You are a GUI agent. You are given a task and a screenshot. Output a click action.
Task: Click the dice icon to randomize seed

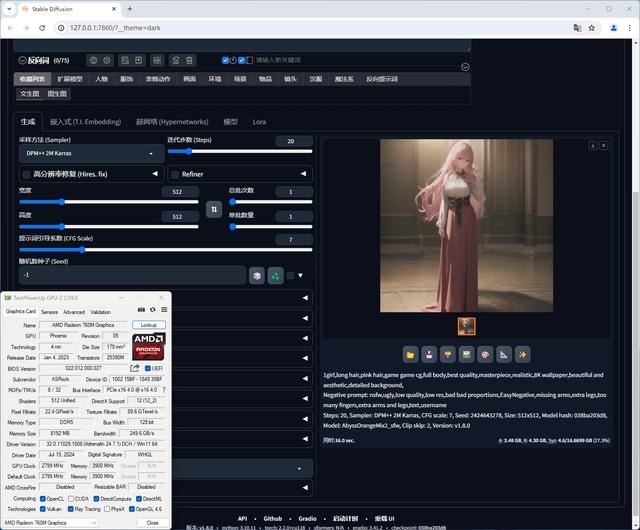pyautogui.click(x=257, y=275)
